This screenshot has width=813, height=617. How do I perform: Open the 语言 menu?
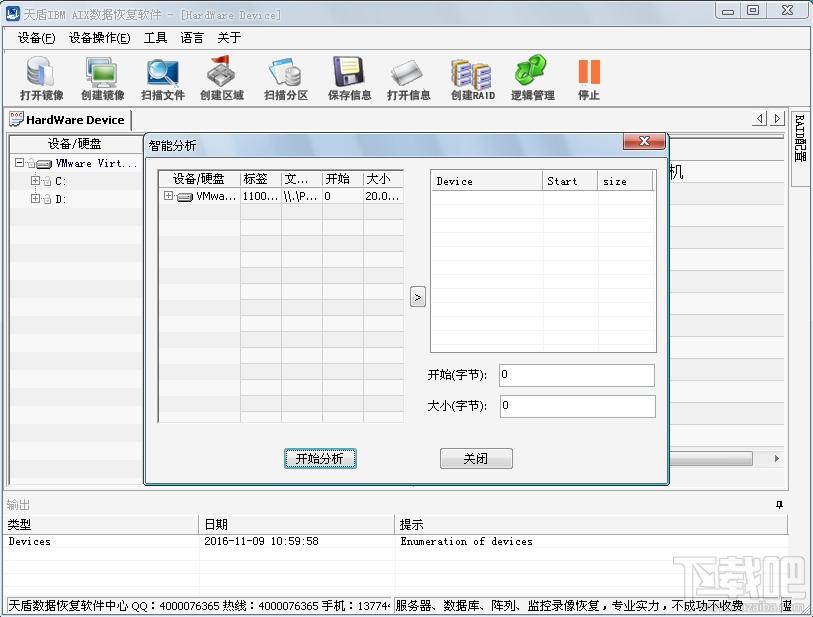[x=192, y=38]
